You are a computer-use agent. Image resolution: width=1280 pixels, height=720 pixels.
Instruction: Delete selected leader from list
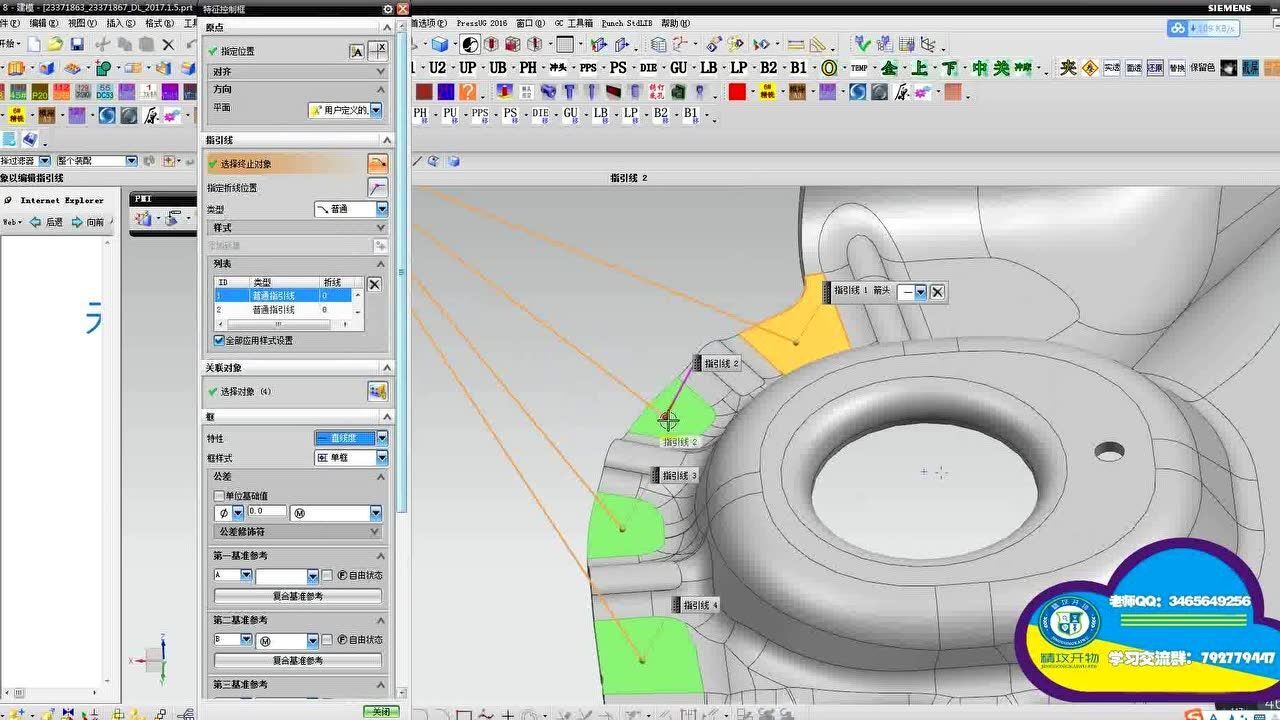[x=374, y=284]
